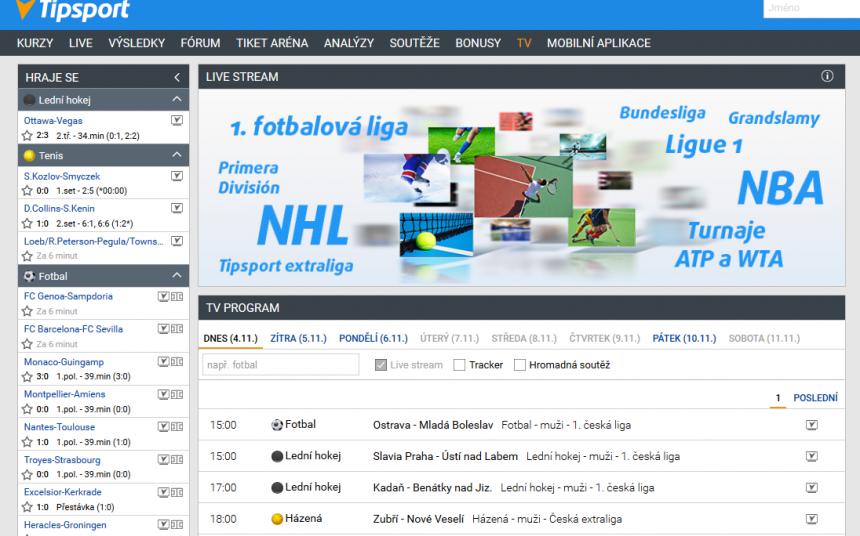Viewport: 860px width, 536px height.
Task: Switch to SOBOTA (11.11.) tab
Action: pyautogui.click(x=764, y=338)
